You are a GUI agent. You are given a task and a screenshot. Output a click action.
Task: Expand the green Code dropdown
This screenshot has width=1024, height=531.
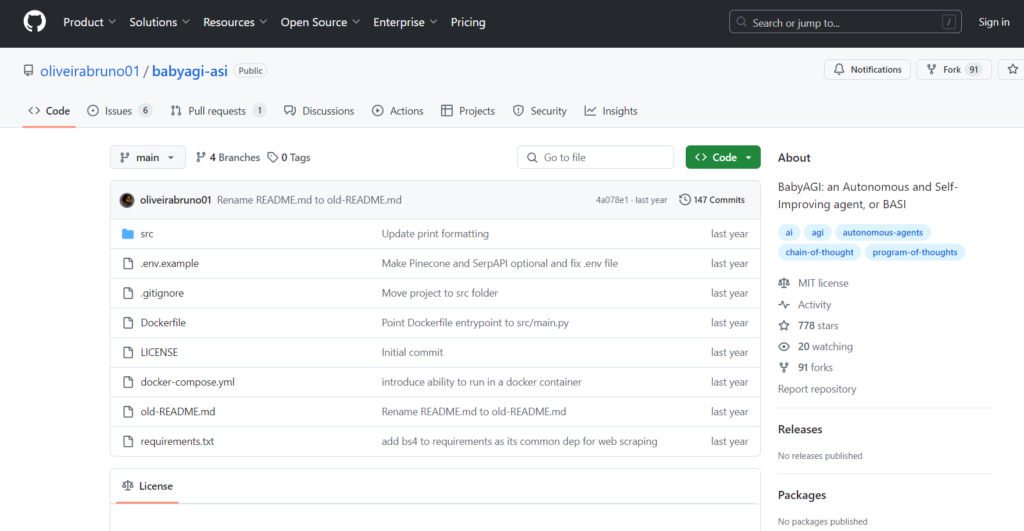(x=723, y=157)
